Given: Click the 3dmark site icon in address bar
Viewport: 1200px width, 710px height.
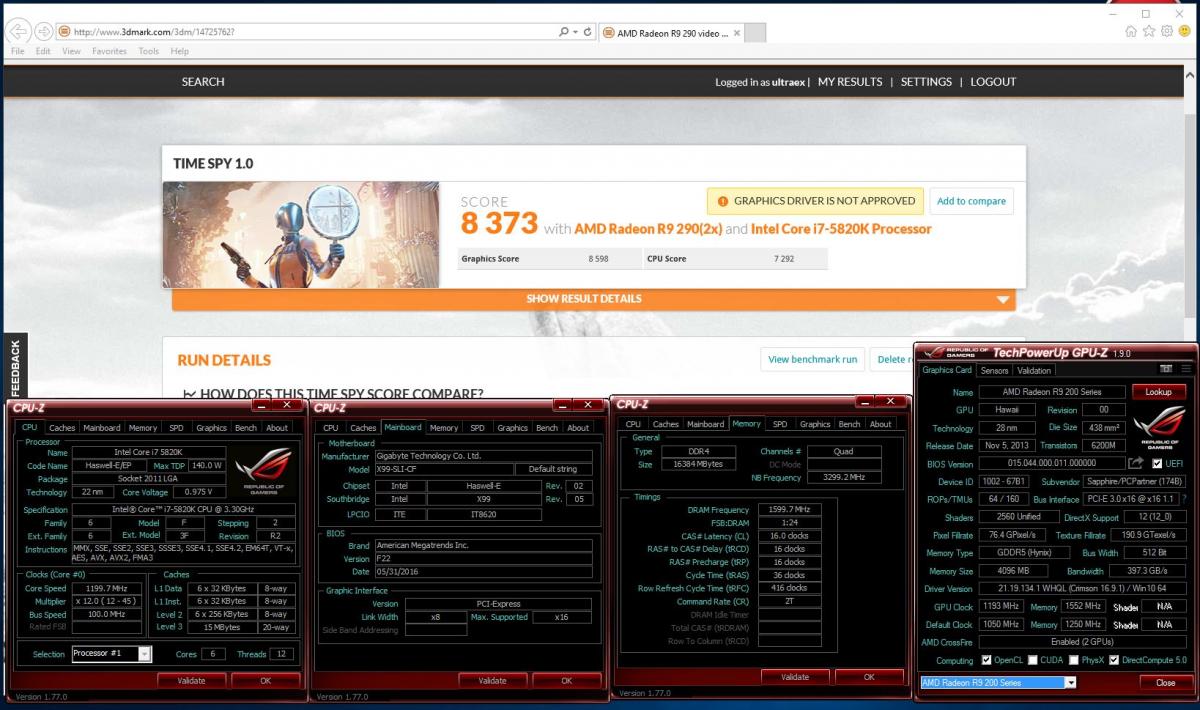Looking at the screenshot, I should (x=64, y=32).
